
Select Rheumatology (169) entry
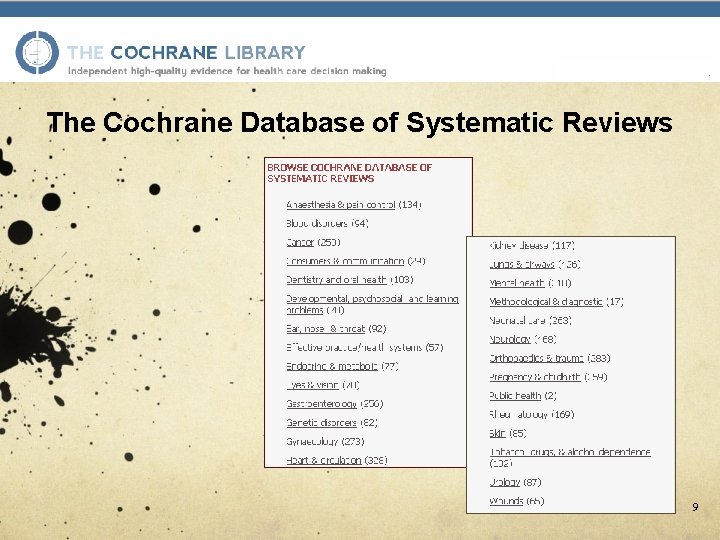coord(532,415)
